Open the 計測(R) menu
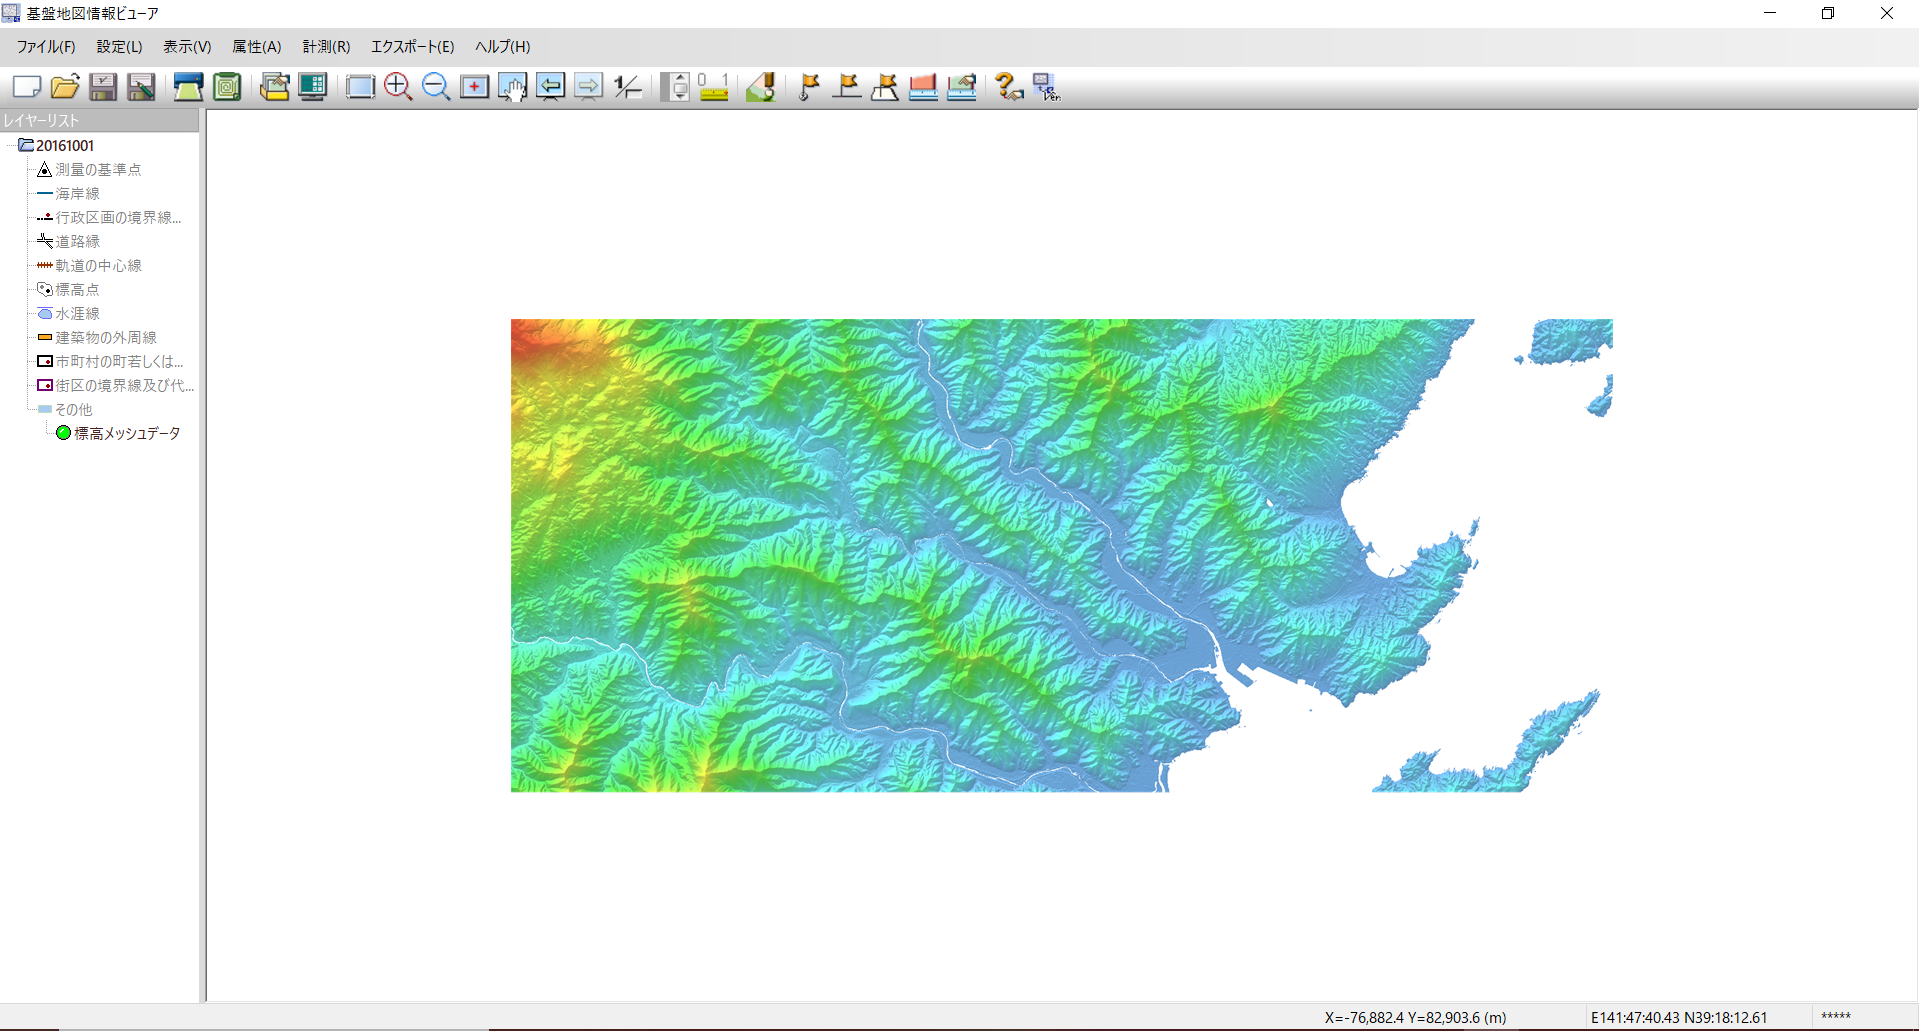Viewport: 1921px width, 1031px height. (x=326, y=47)
